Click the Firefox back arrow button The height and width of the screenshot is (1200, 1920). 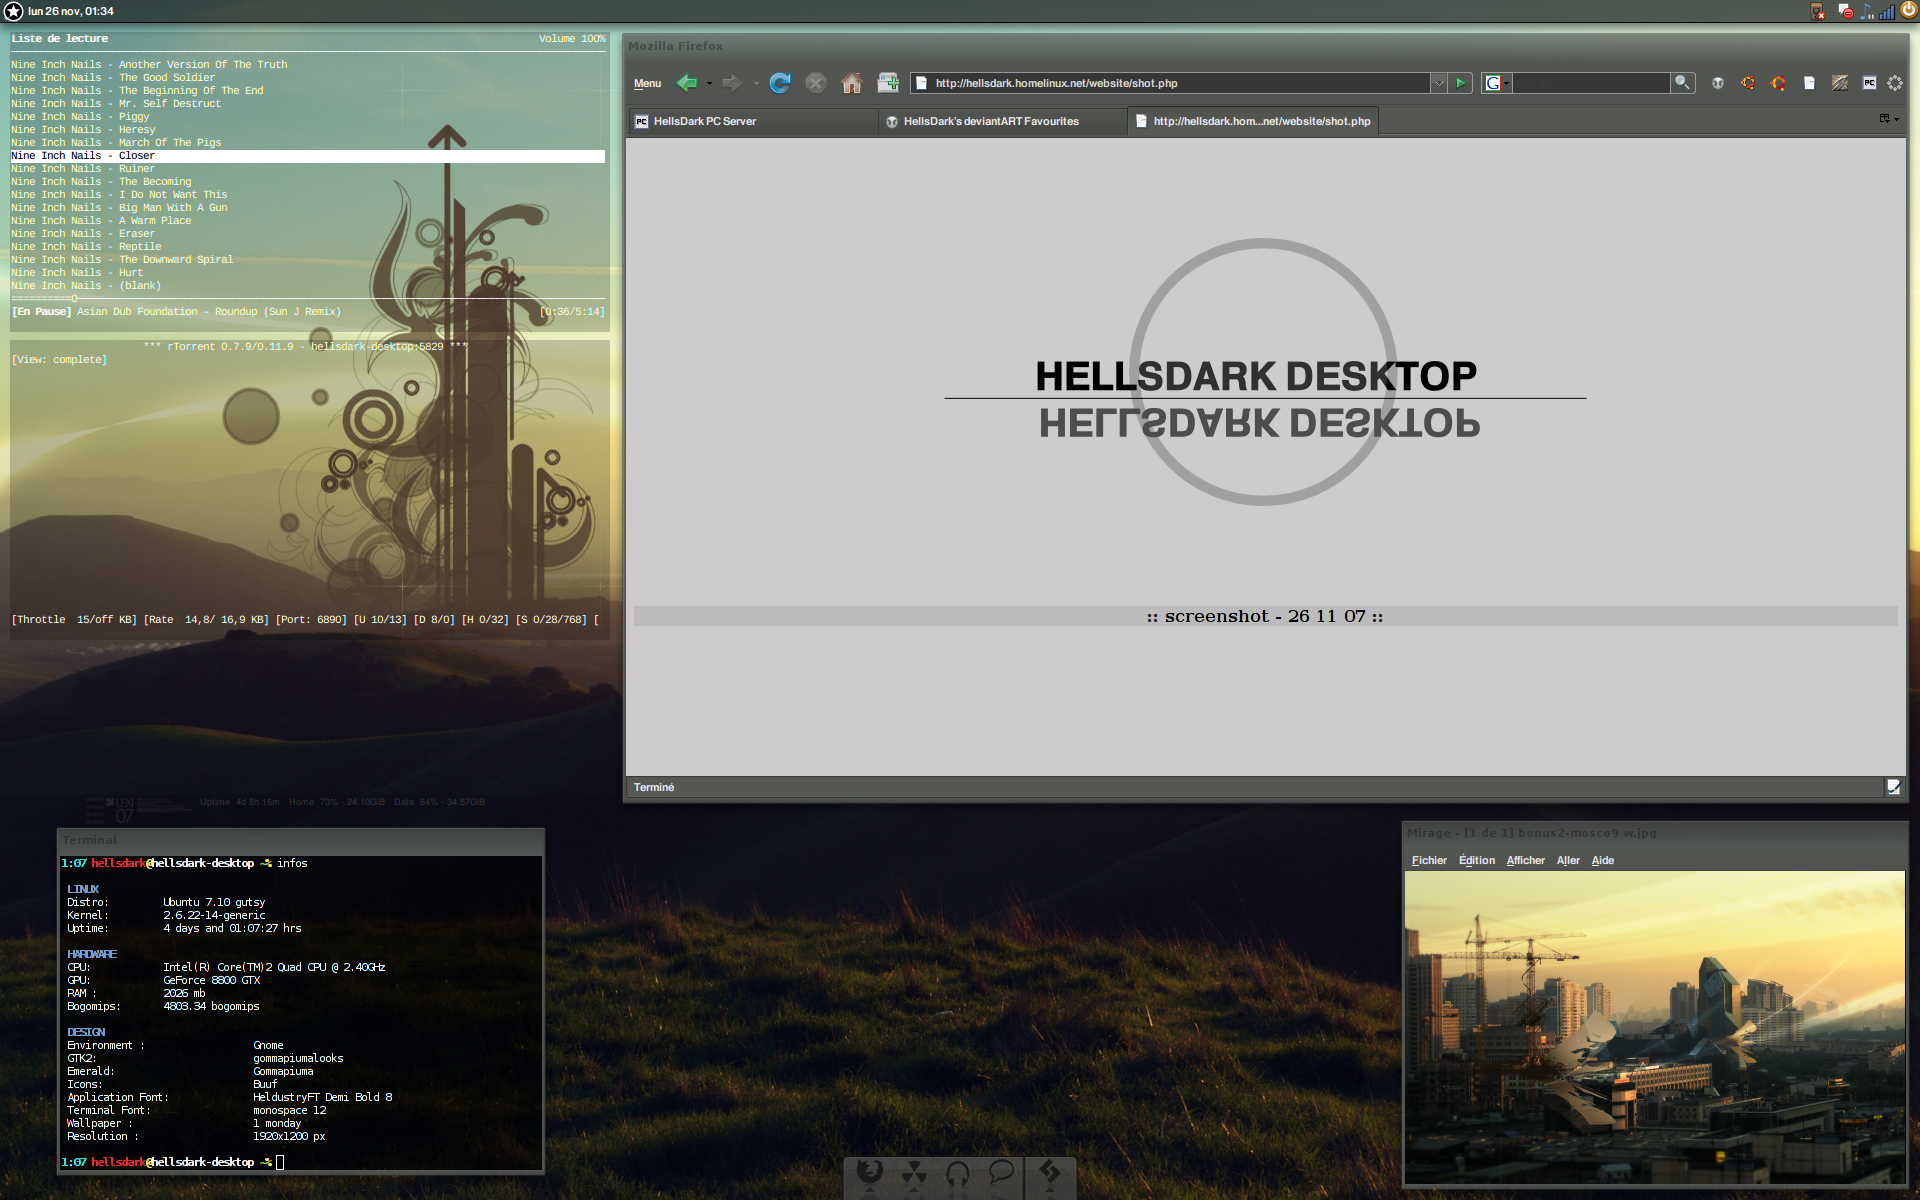click(686, 83)
